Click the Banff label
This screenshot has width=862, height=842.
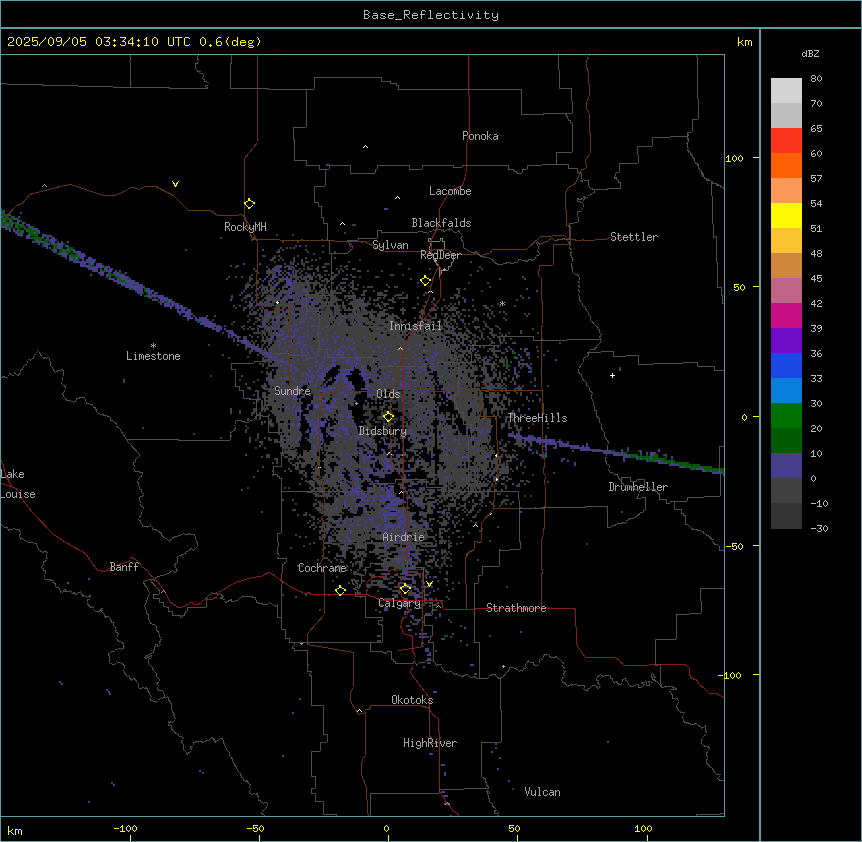[x=124, y=567]
